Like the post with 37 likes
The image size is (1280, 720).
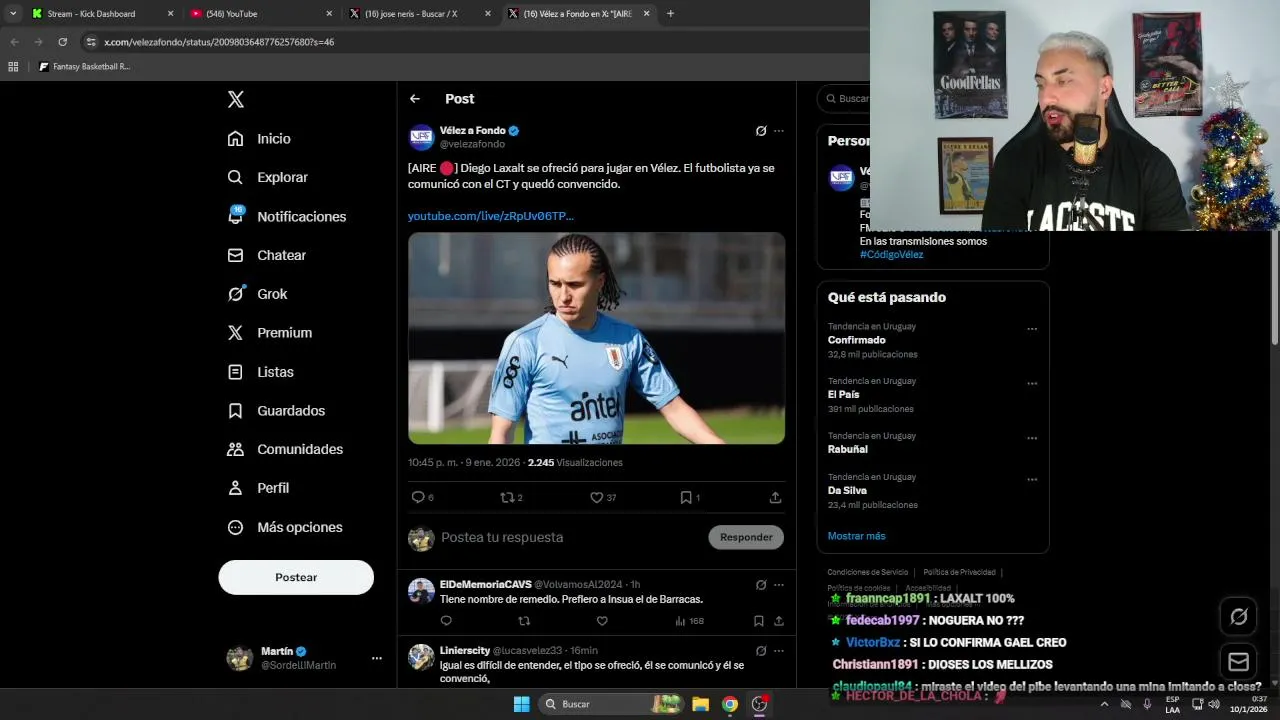[x=597, y=497]
